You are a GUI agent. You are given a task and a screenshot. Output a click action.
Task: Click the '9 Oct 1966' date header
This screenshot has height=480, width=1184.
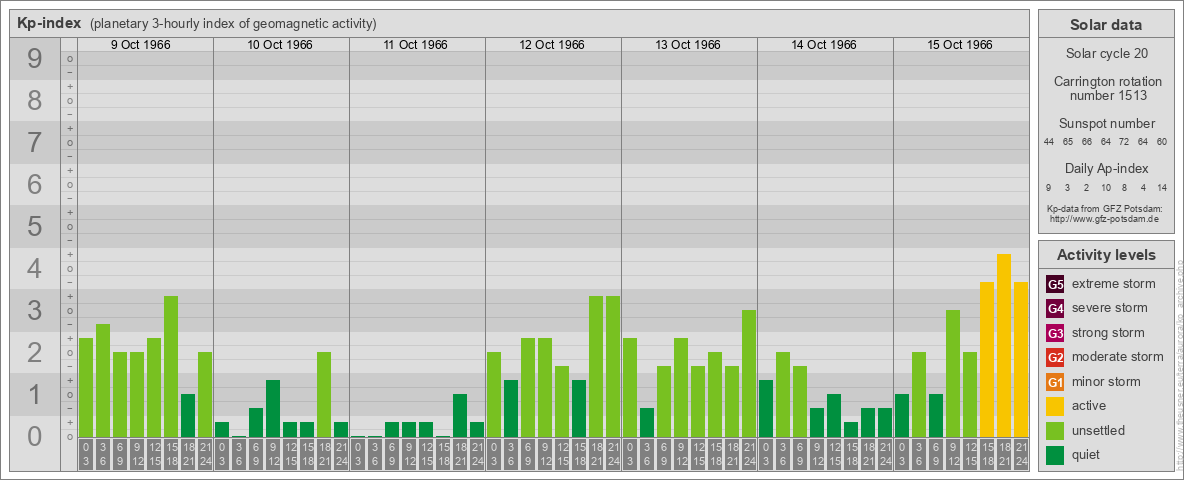tap(140, 45)
